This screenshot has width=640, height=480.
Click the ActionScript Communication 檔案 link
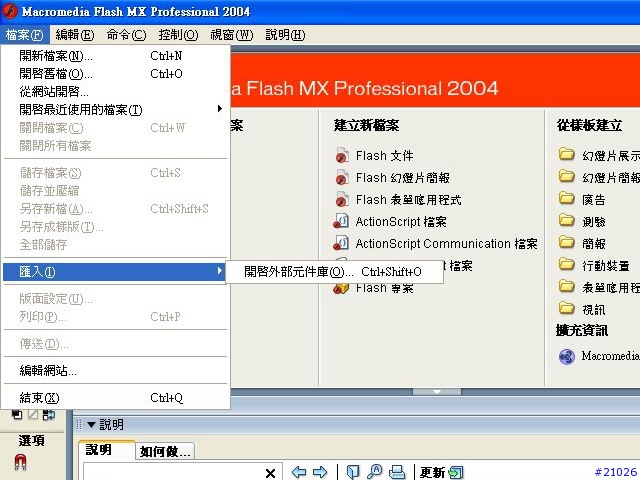coord(447,244)
